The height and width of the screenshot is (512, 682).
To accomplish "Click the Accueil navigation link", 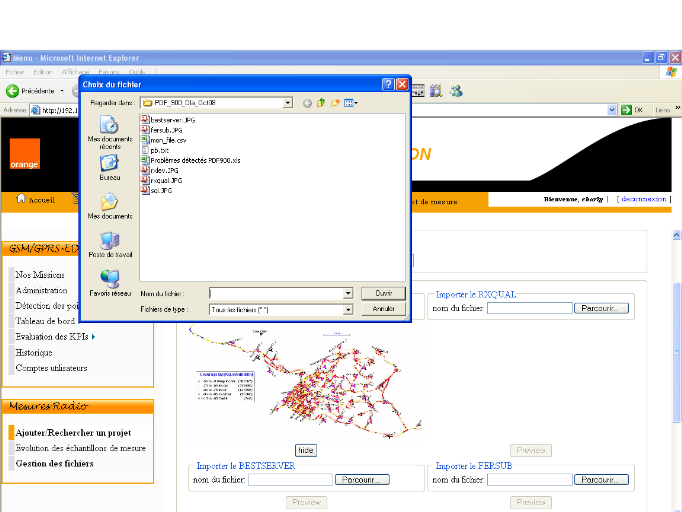I will (x=42, y=200).
